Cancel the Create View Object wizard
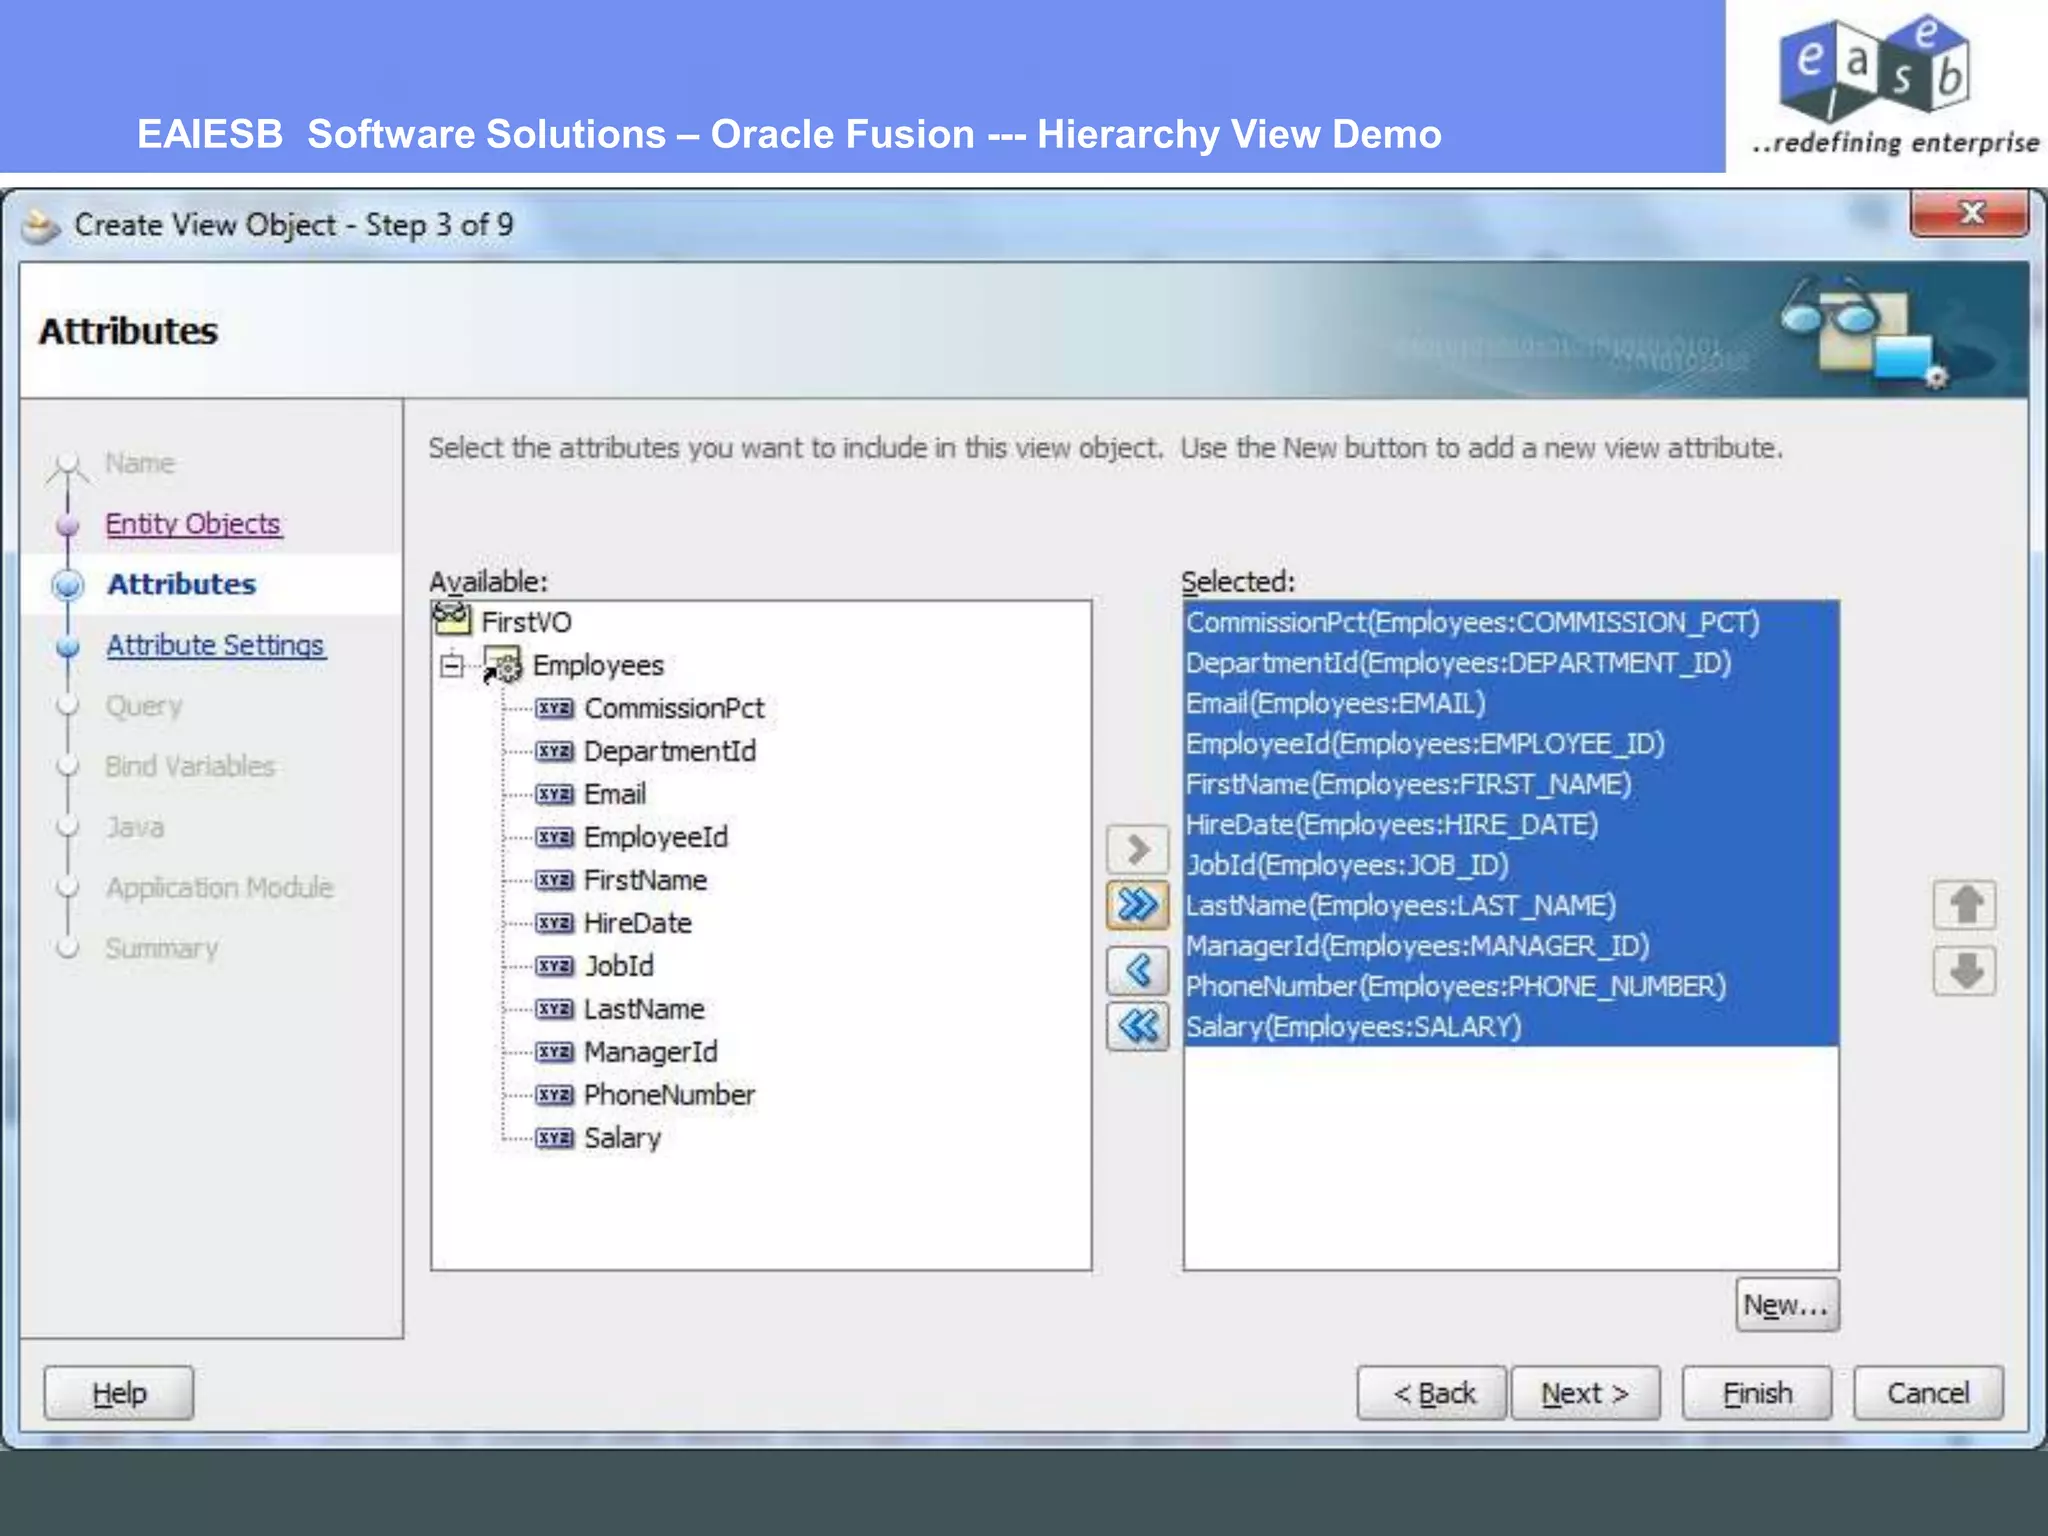 coord(1928,1393)
